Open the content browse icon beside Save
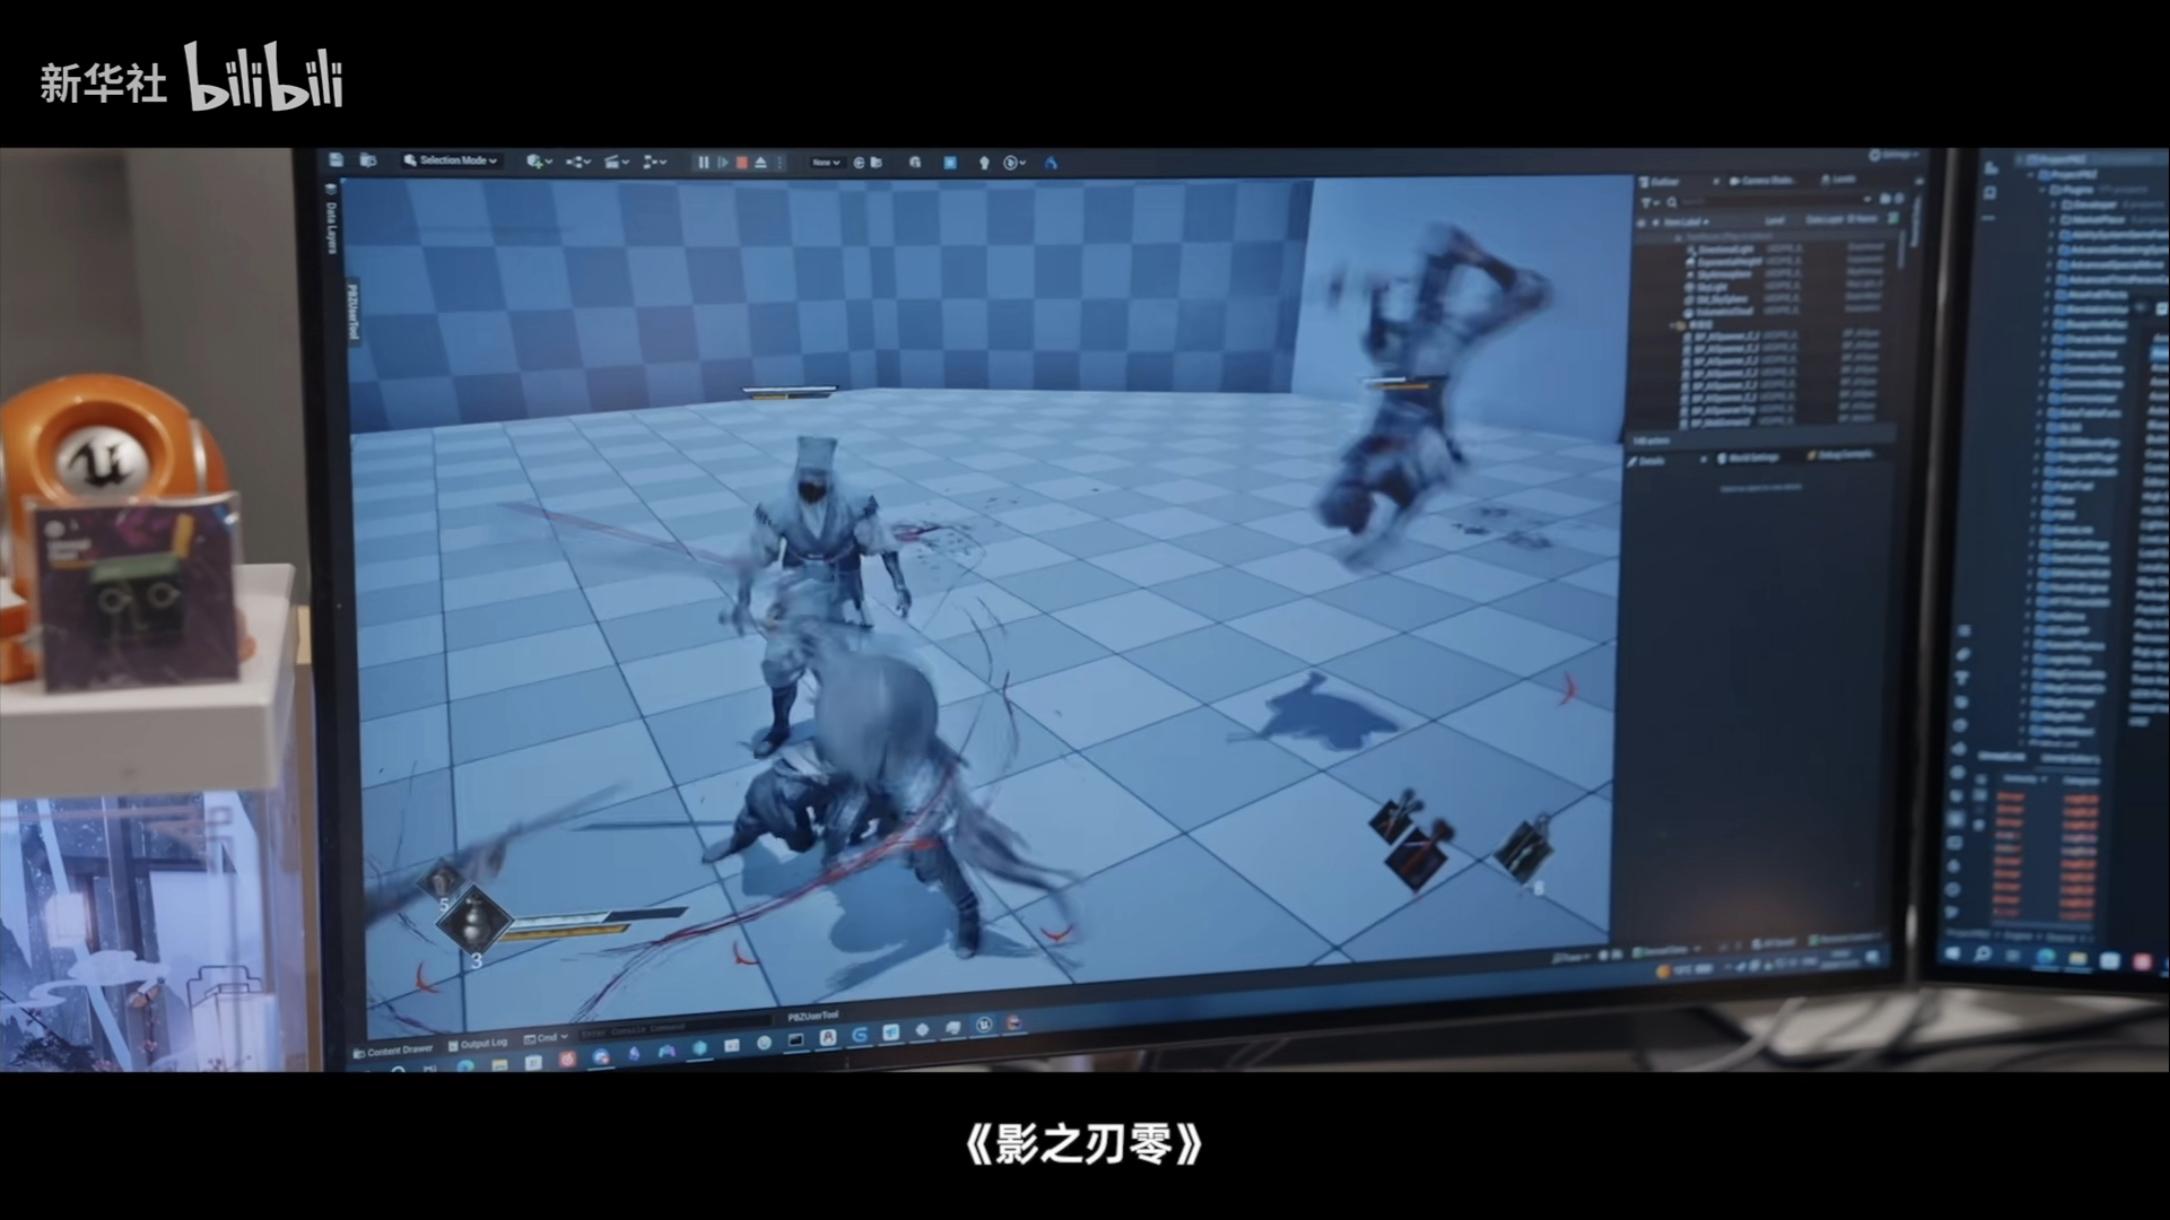The image size is (2170, 1220). point(368,160)
